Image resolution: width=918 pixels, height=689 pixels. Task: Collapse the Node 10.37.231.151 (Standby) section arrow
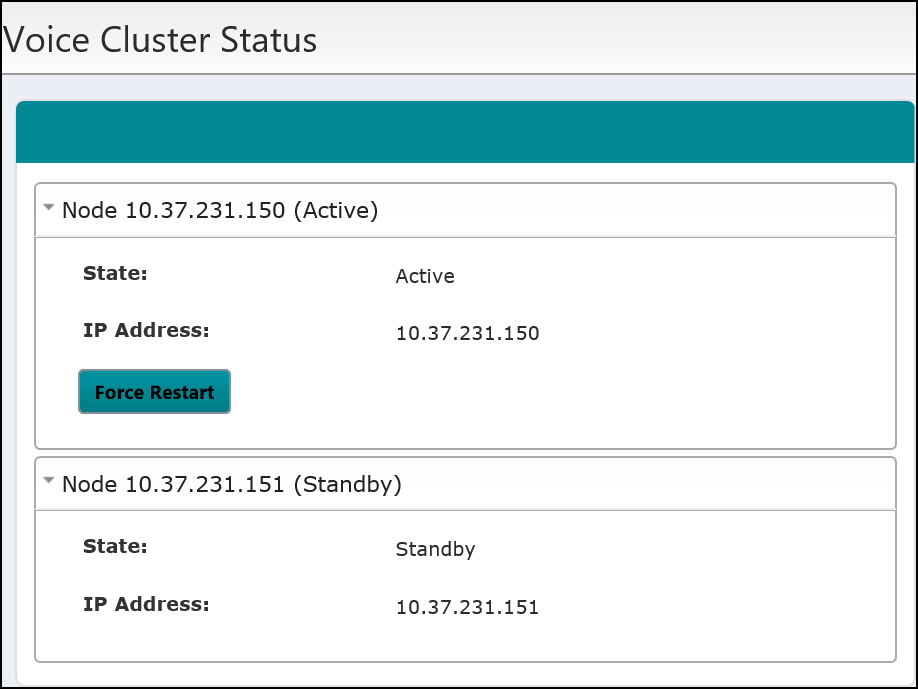pyautogui.click(x=49, y=481)
